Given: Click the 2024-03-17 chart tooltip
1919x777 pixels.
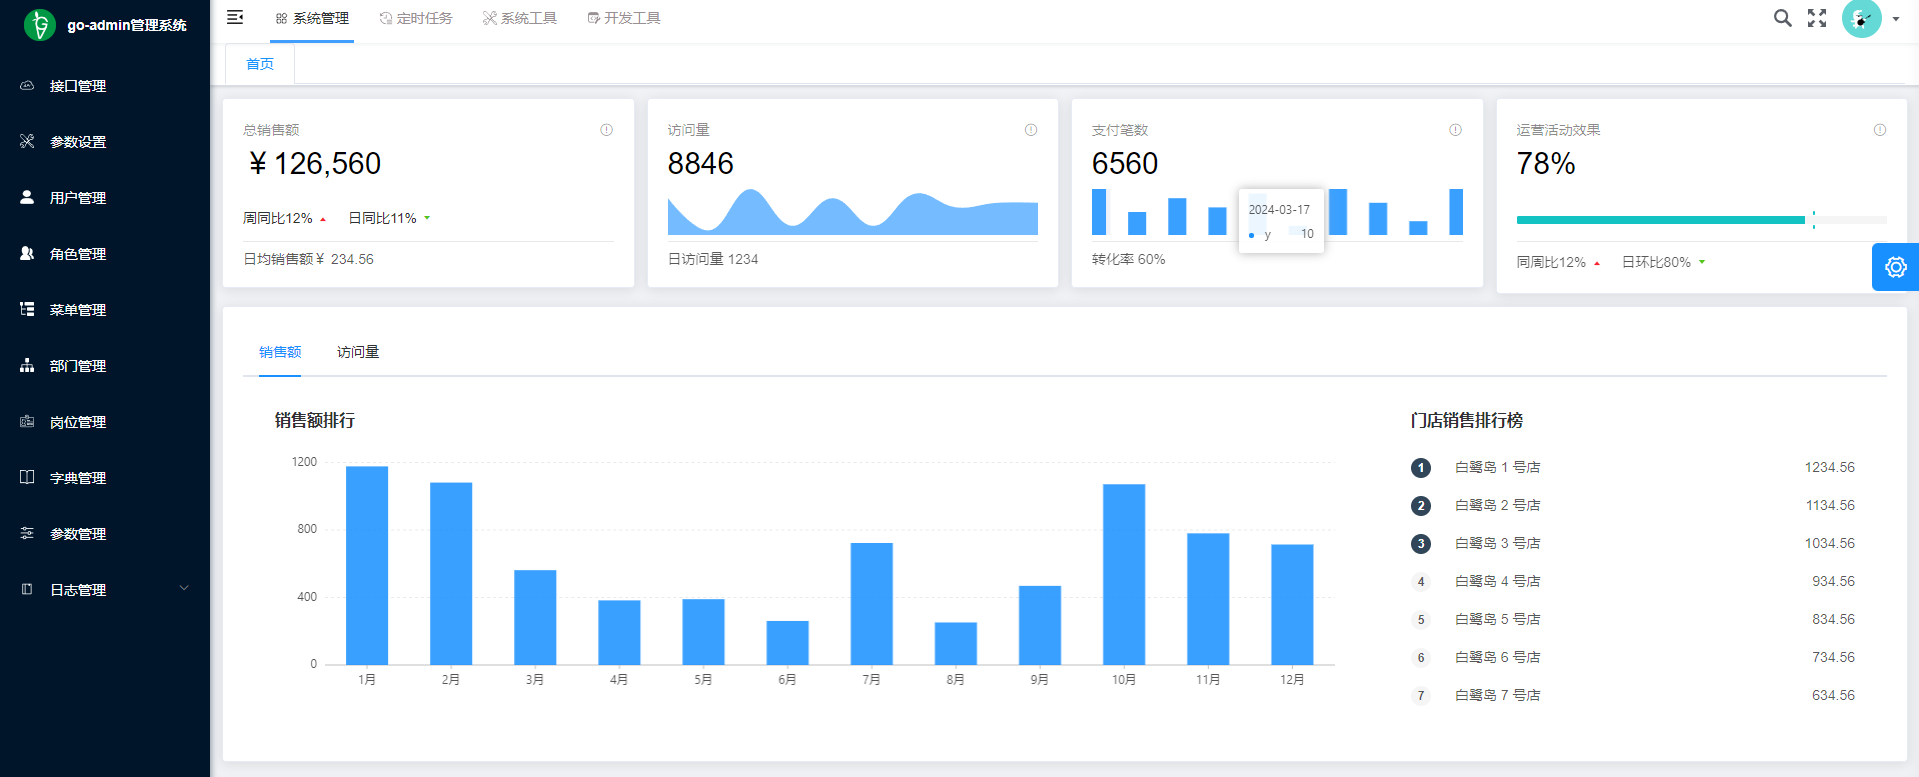Looking at the screenshot, I should pyautogui.click(x=1281, y=221).
